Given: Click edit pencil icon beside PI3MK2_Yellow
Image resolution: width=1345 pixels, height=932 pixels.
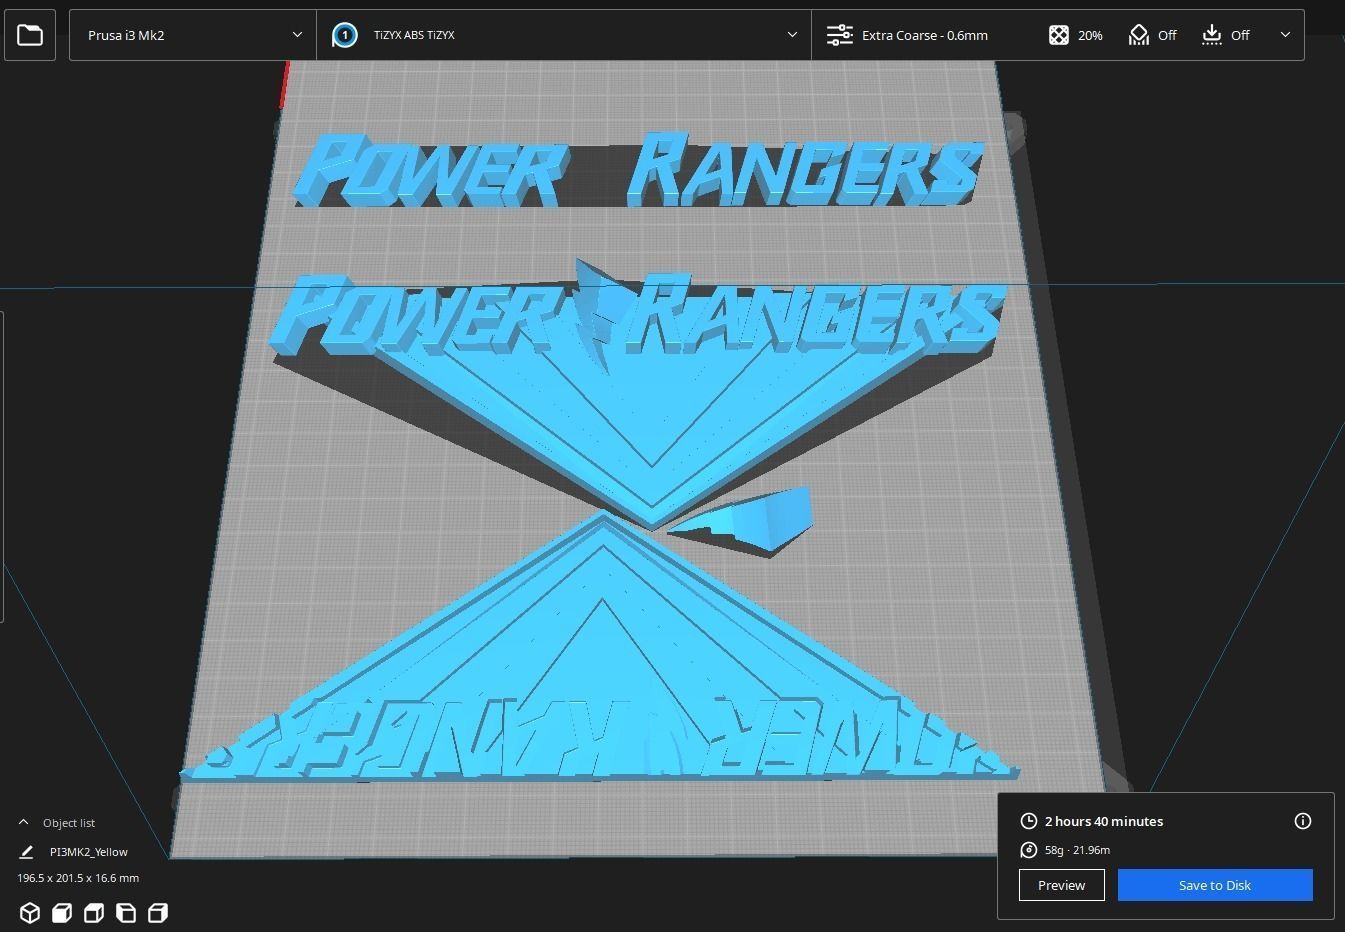Looking at the screenshot, I should tap(26, 852).
